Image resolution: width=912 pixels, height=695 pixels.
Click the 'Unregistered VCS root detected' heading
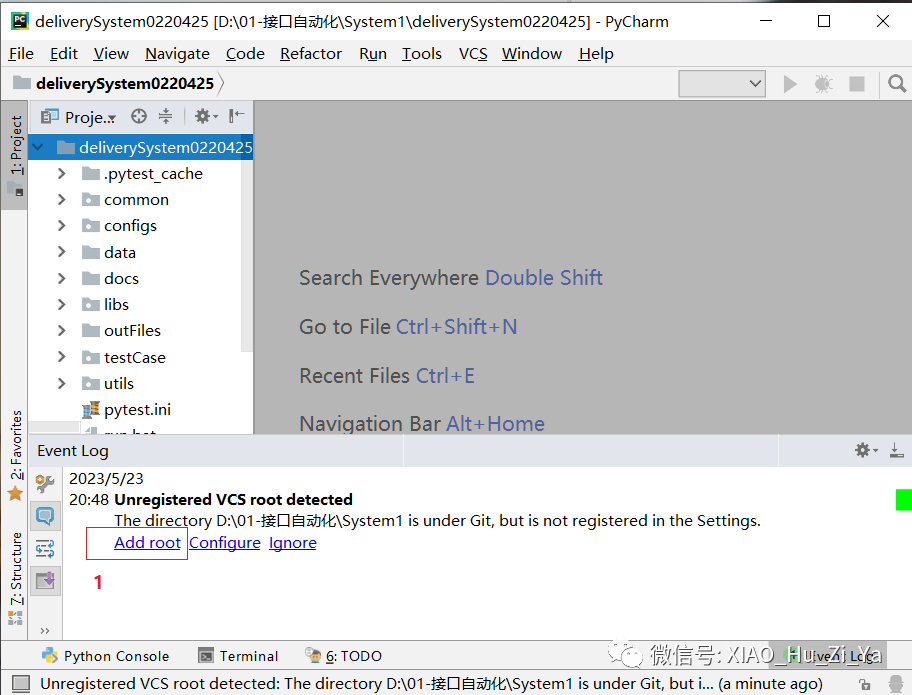[x=233, y=500]
